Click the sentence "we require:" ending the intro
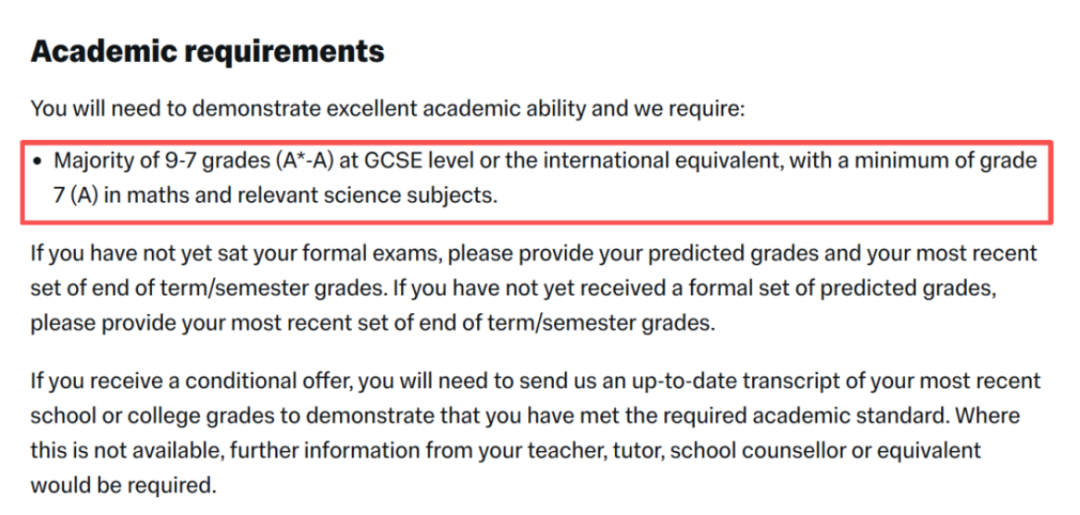 696,108
